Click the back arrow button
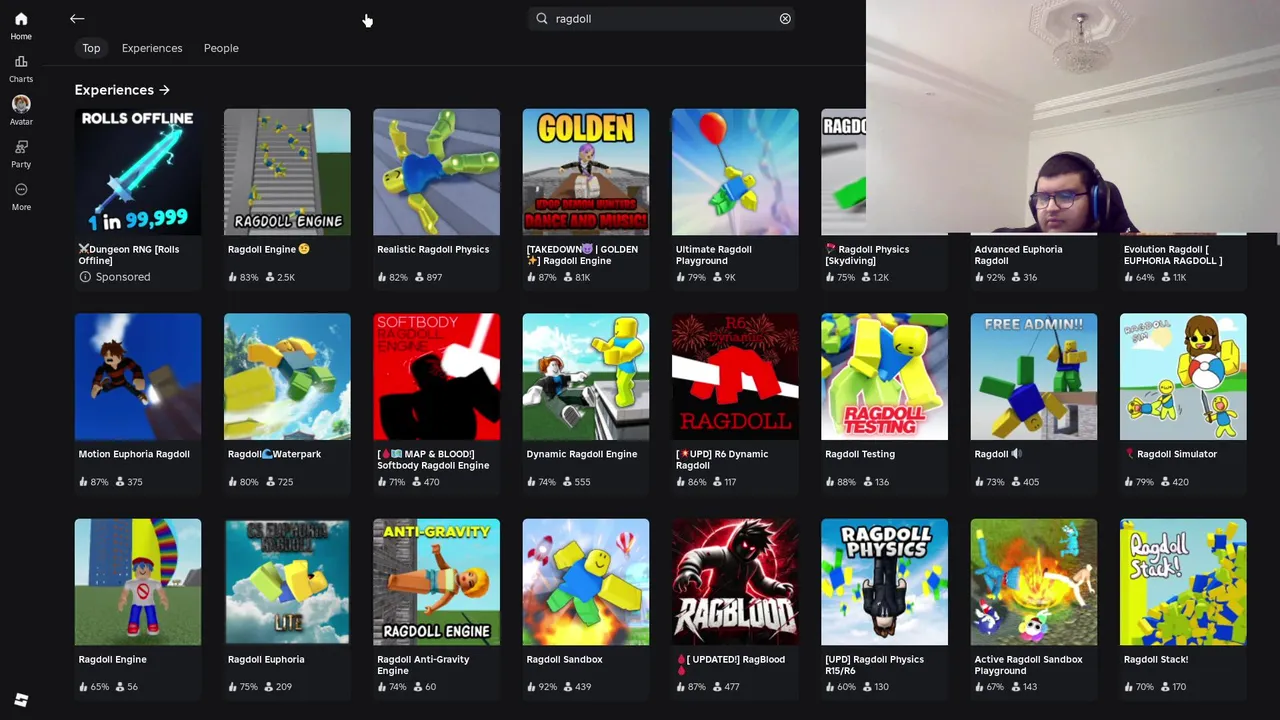The image size is (1280, 720). tap(77, 19)
